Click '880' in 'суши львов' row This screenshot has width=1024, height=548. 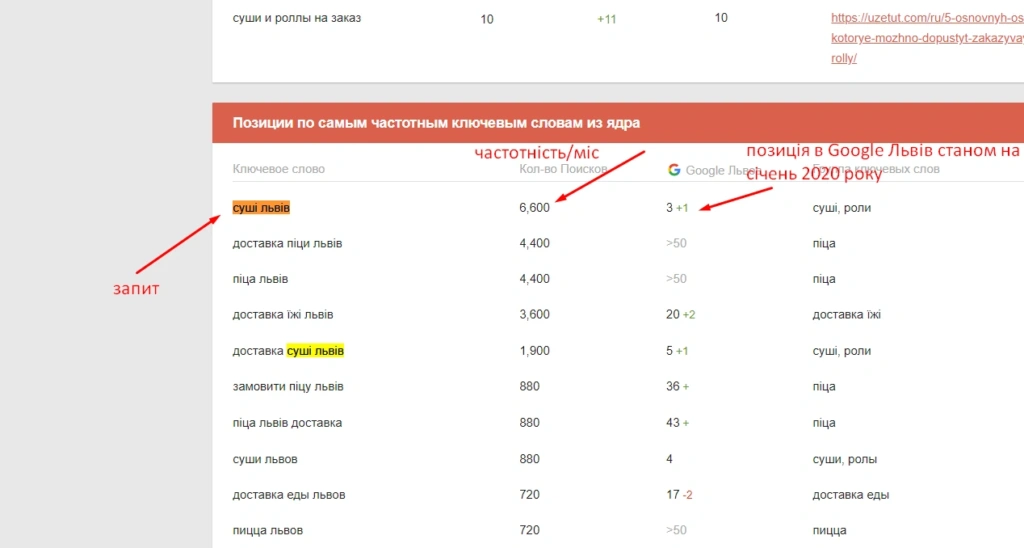coord(530,459)
